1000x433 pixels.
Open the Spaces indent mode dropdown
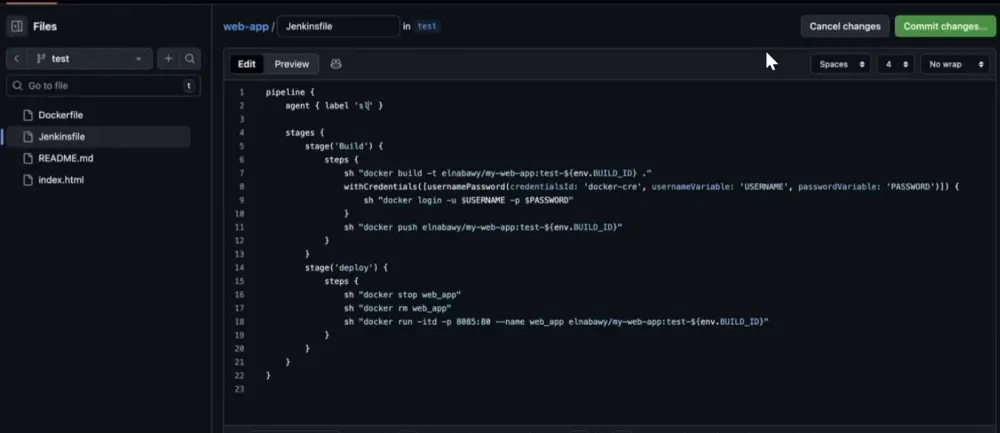pyautogui.click(x=841, y=64)
